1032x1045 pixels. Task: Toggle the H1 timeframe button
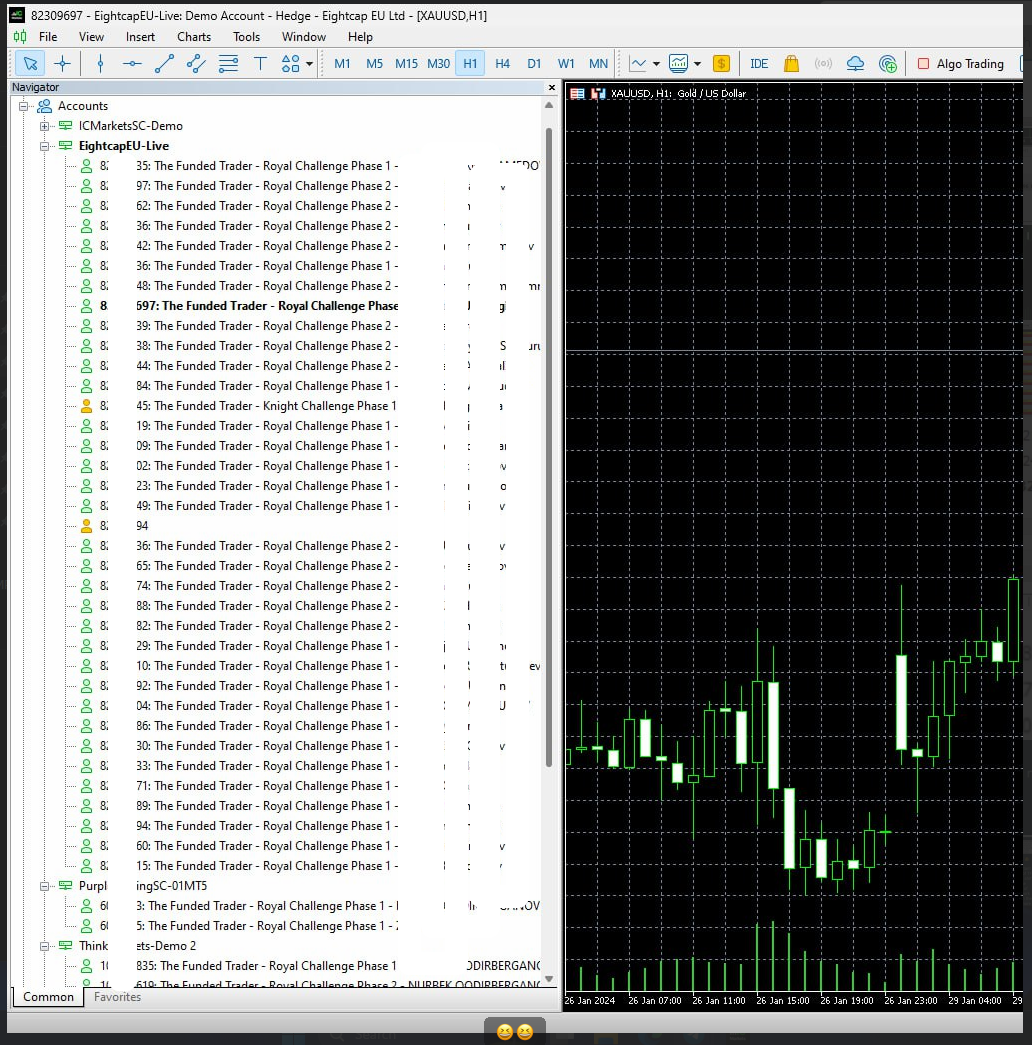[x=470, y=64]
